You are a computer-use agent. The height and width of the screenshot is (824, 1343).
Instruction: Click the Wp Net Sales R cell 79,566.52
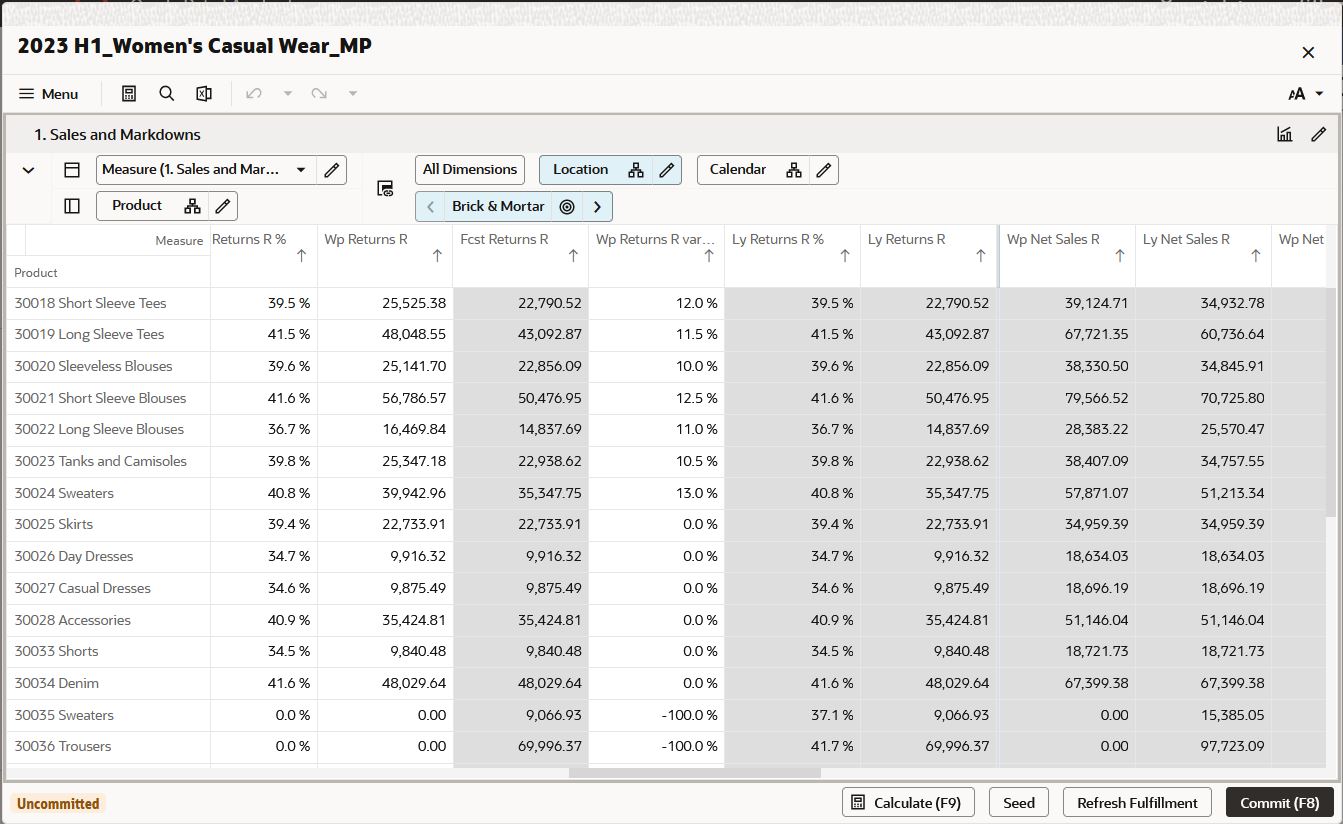point(1067,398)
